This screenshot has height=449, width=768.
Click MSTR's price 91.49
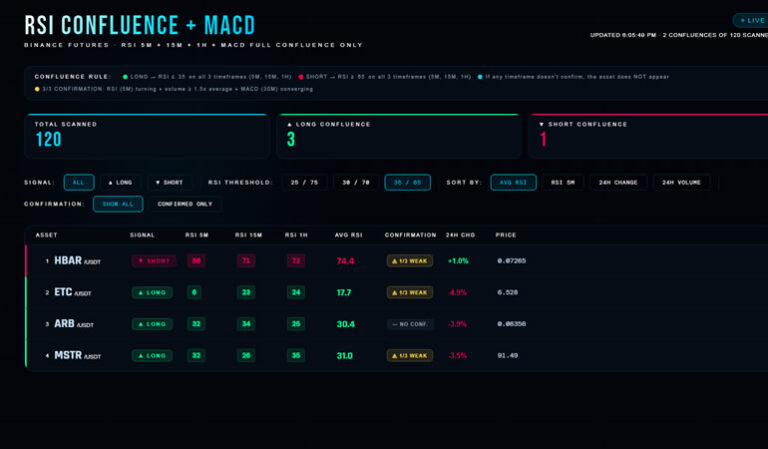508,355
